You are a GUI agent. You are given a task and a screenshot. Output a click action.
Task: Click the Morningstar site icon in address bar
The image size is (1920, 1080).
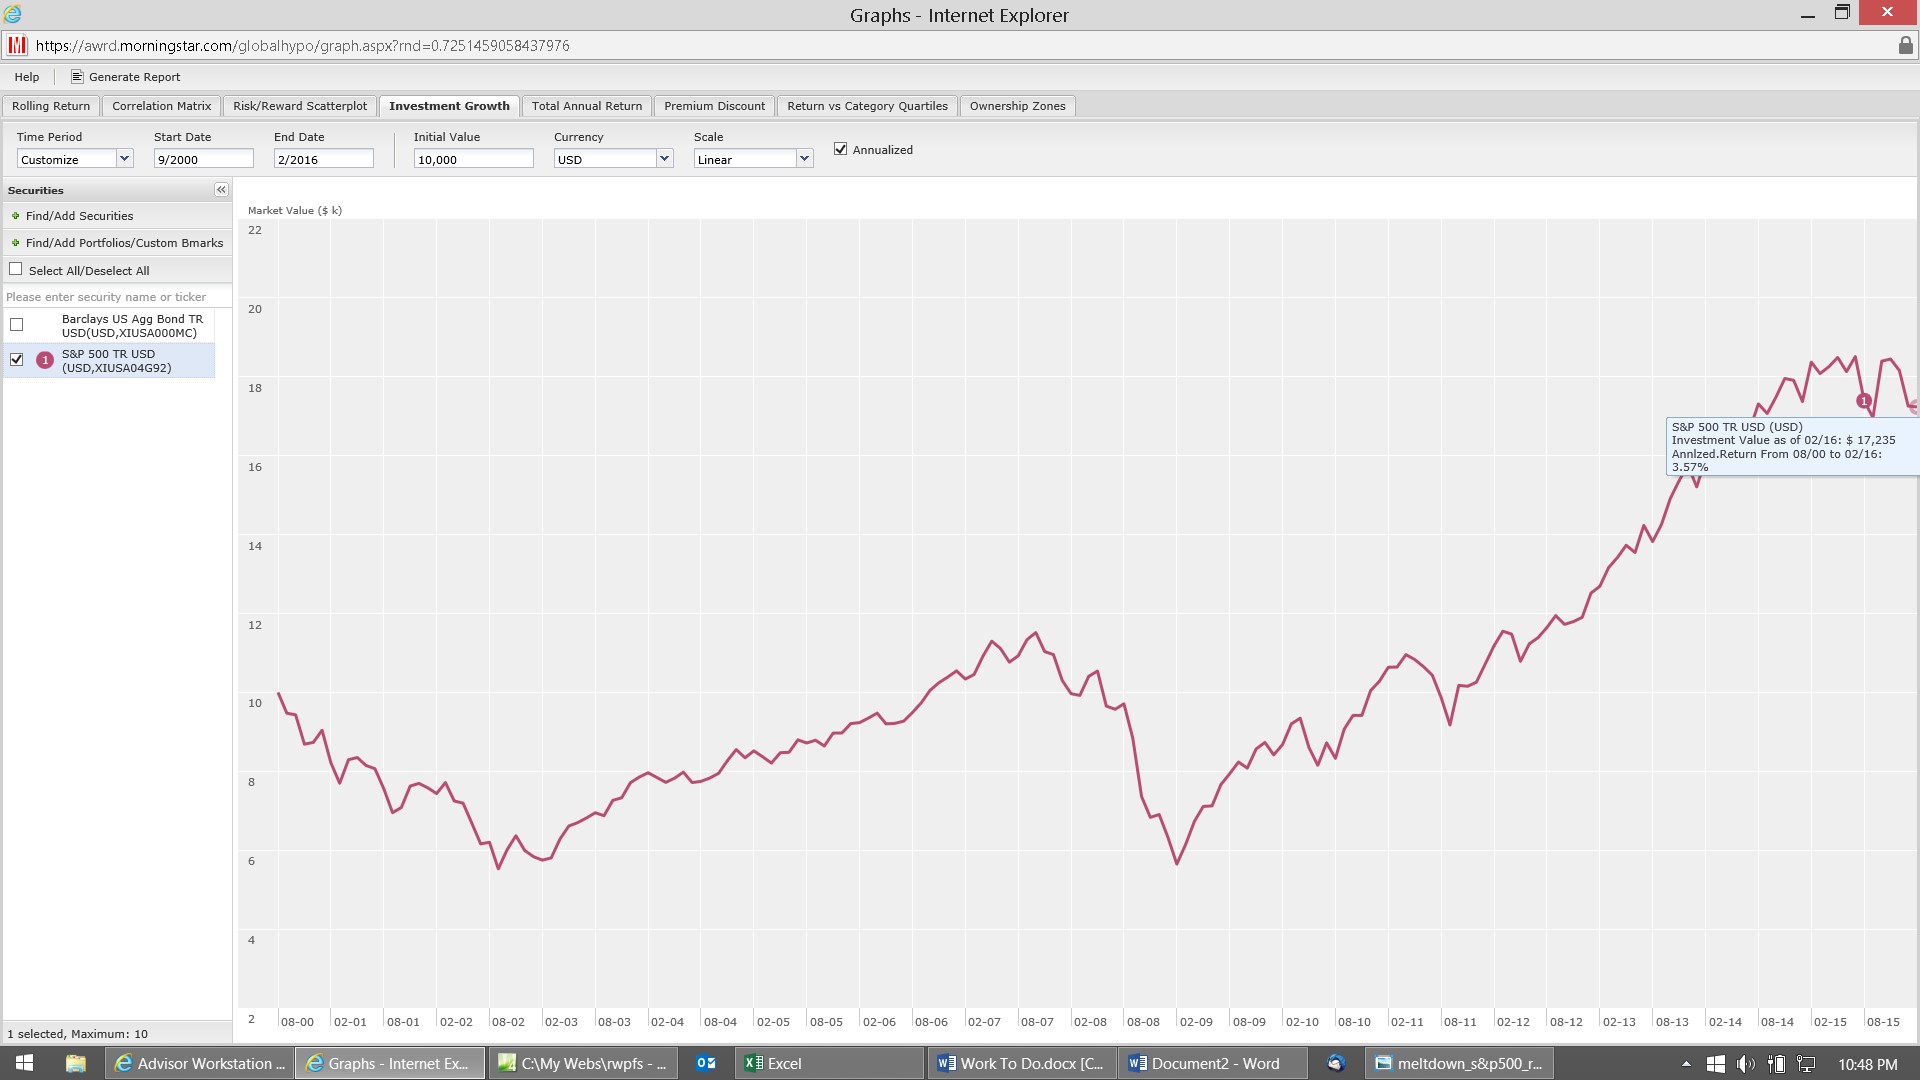tap(17, 46)
